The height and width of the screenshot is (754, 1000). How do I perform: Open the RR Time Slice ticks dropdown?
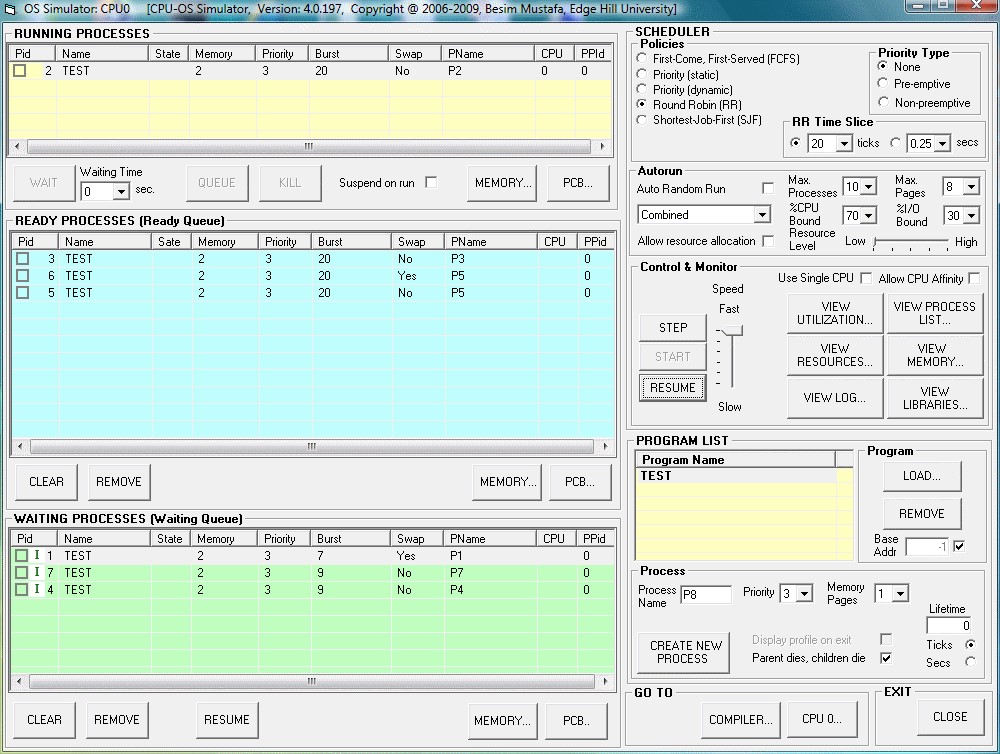coord(844,144)
